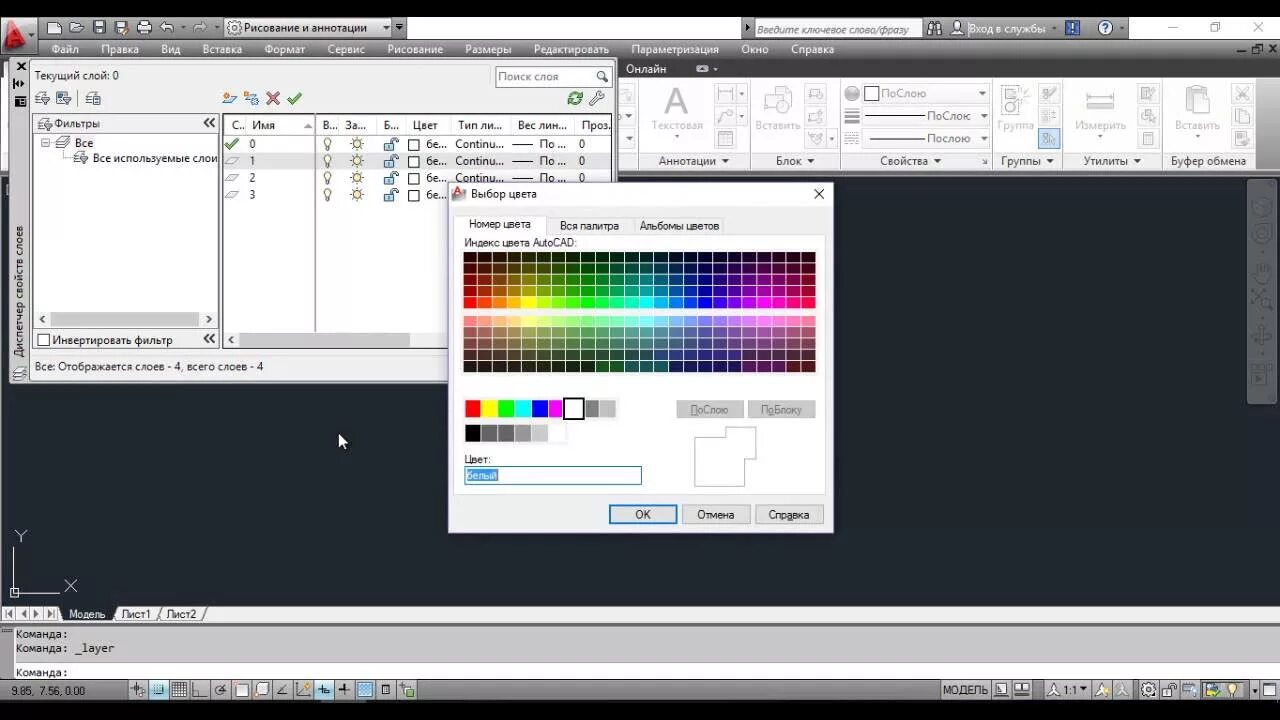This screenshot has width=1280, height=720.
Task: Click the Undo arrow in quick access toolbar
Action: click(166, 28)
